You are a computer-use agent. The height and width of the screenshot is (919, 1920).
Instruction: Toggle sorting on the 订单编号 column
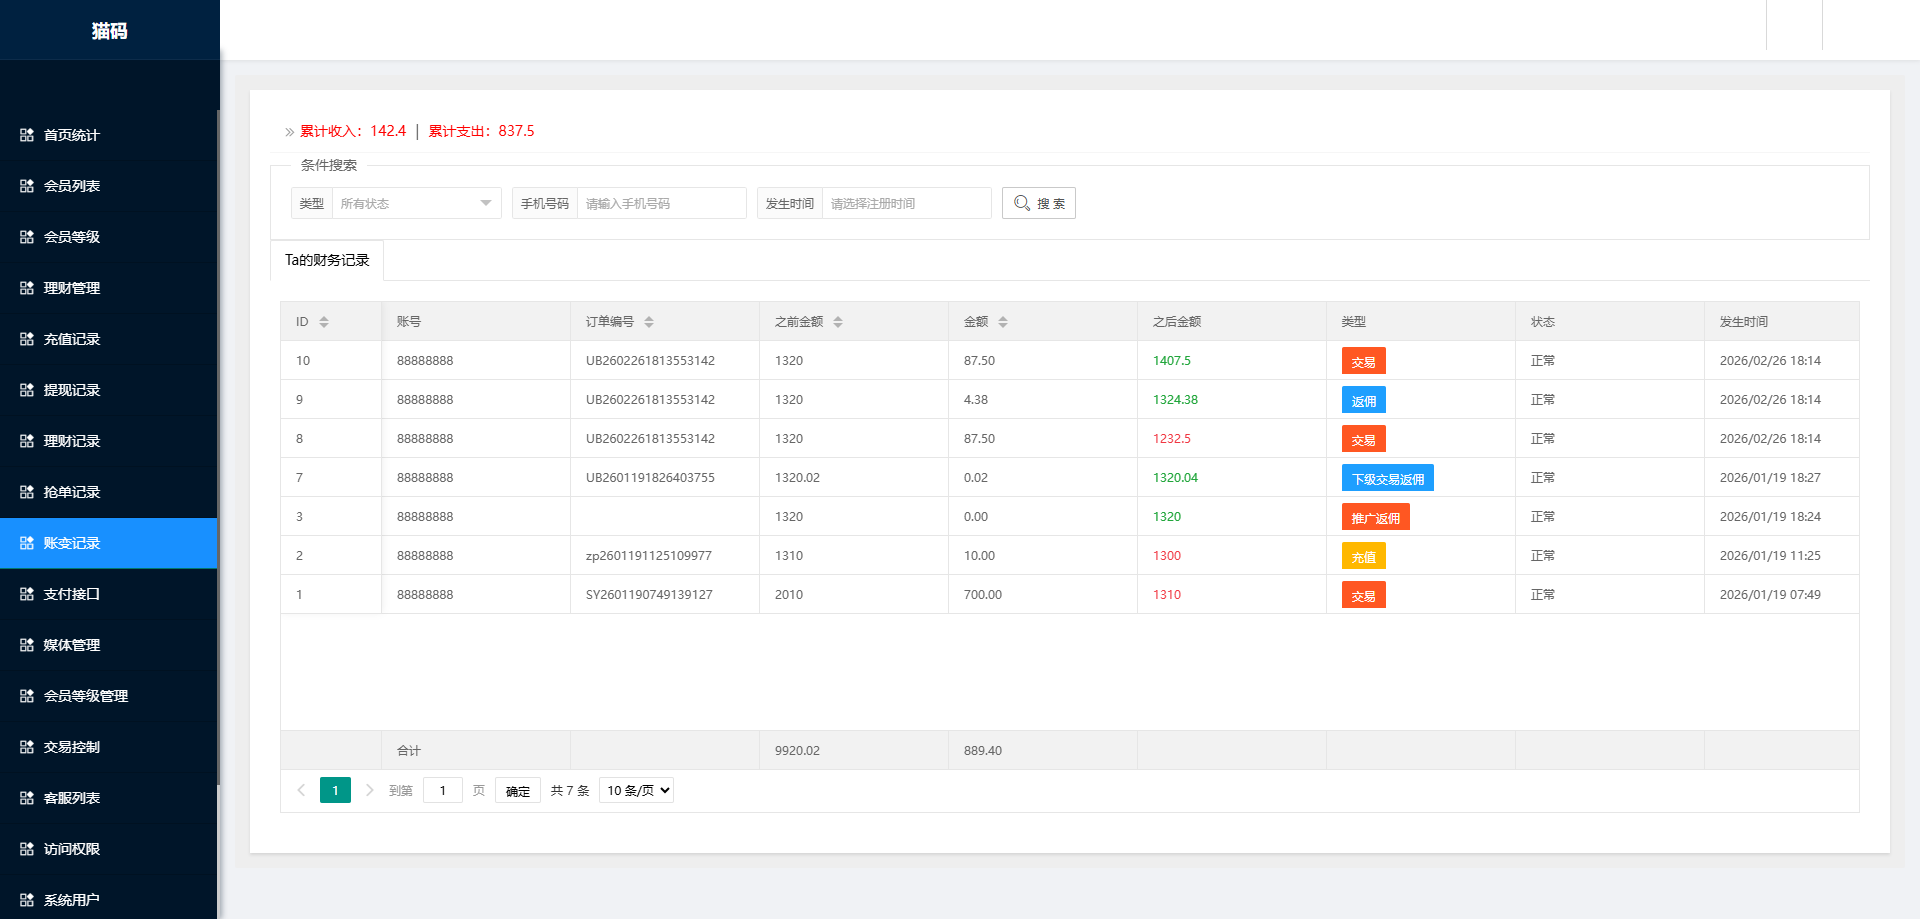pyautogui.click(x=649, y=321)
